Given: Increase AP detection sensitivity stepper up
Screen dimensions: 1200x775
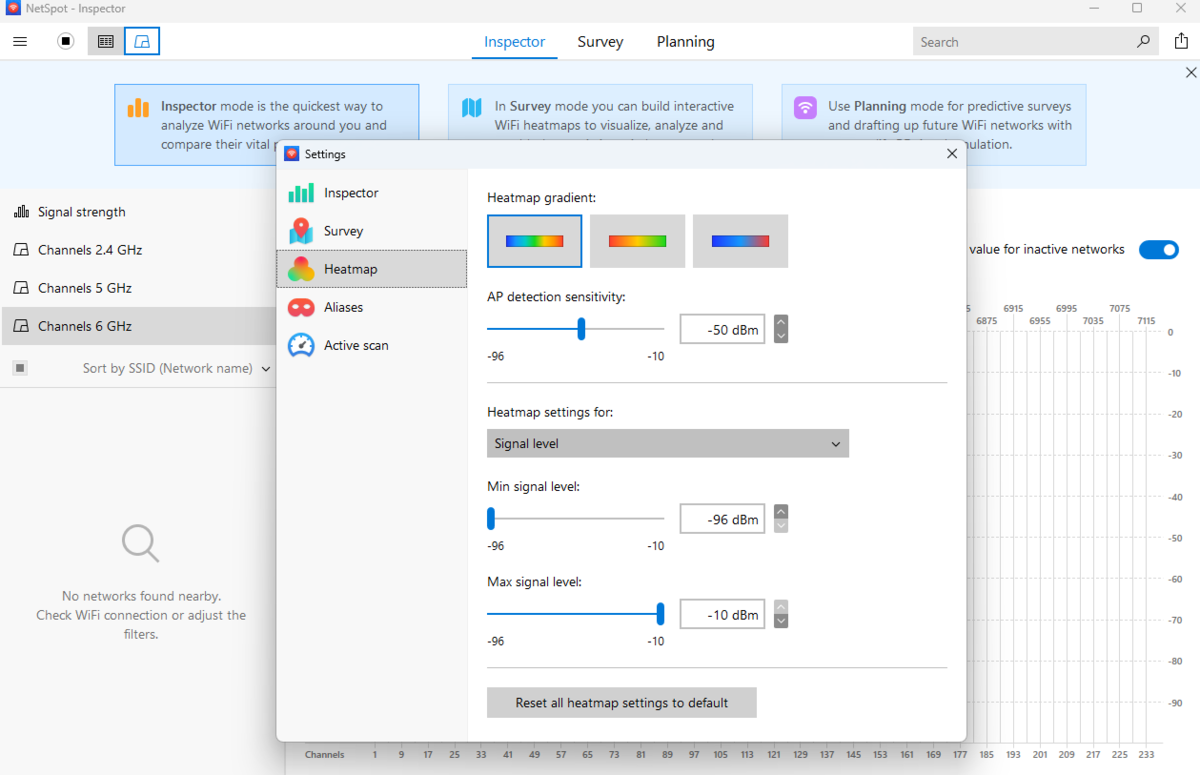Looking at the screenshot, I should tap(781, 322).
